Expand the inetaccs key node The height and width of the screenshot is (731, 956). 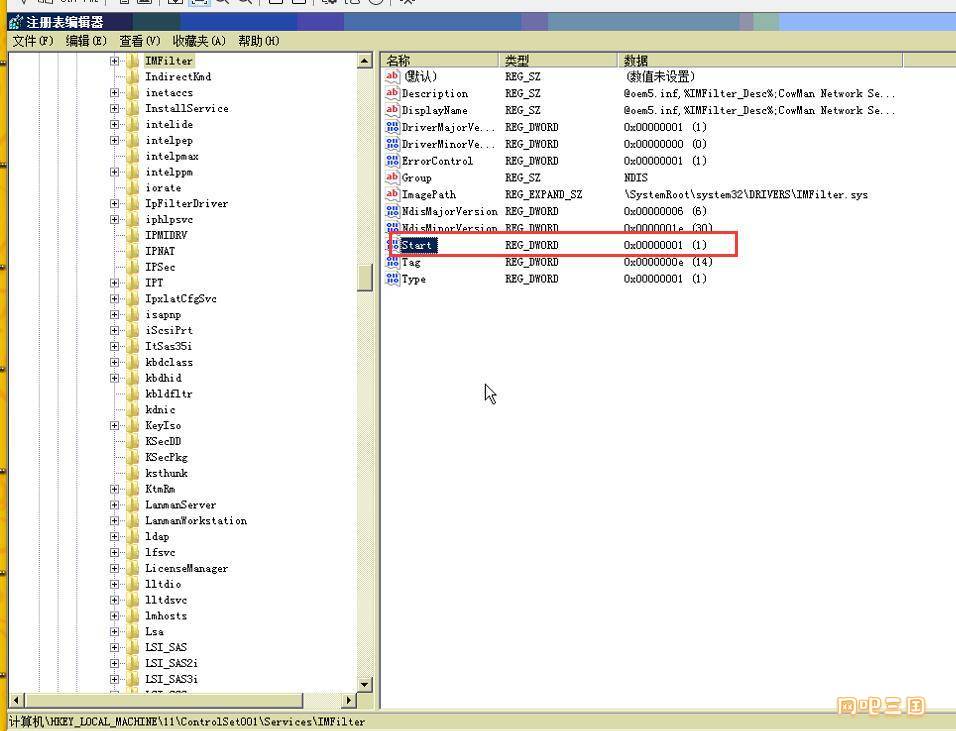114,92
